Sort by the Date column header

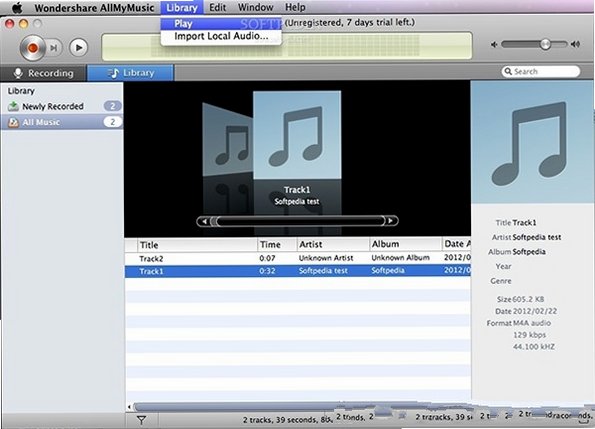[456, 244]
